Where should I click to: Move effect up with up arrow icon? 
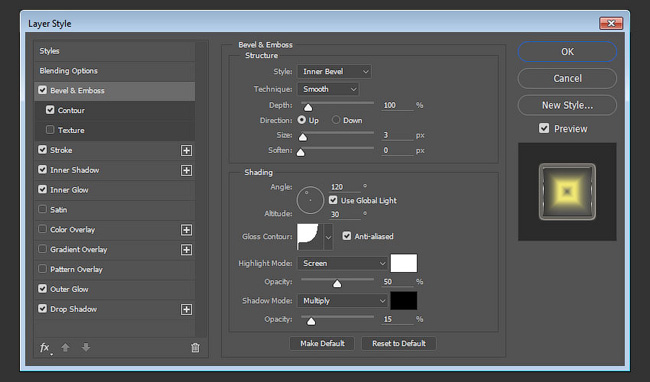[65, 348]
